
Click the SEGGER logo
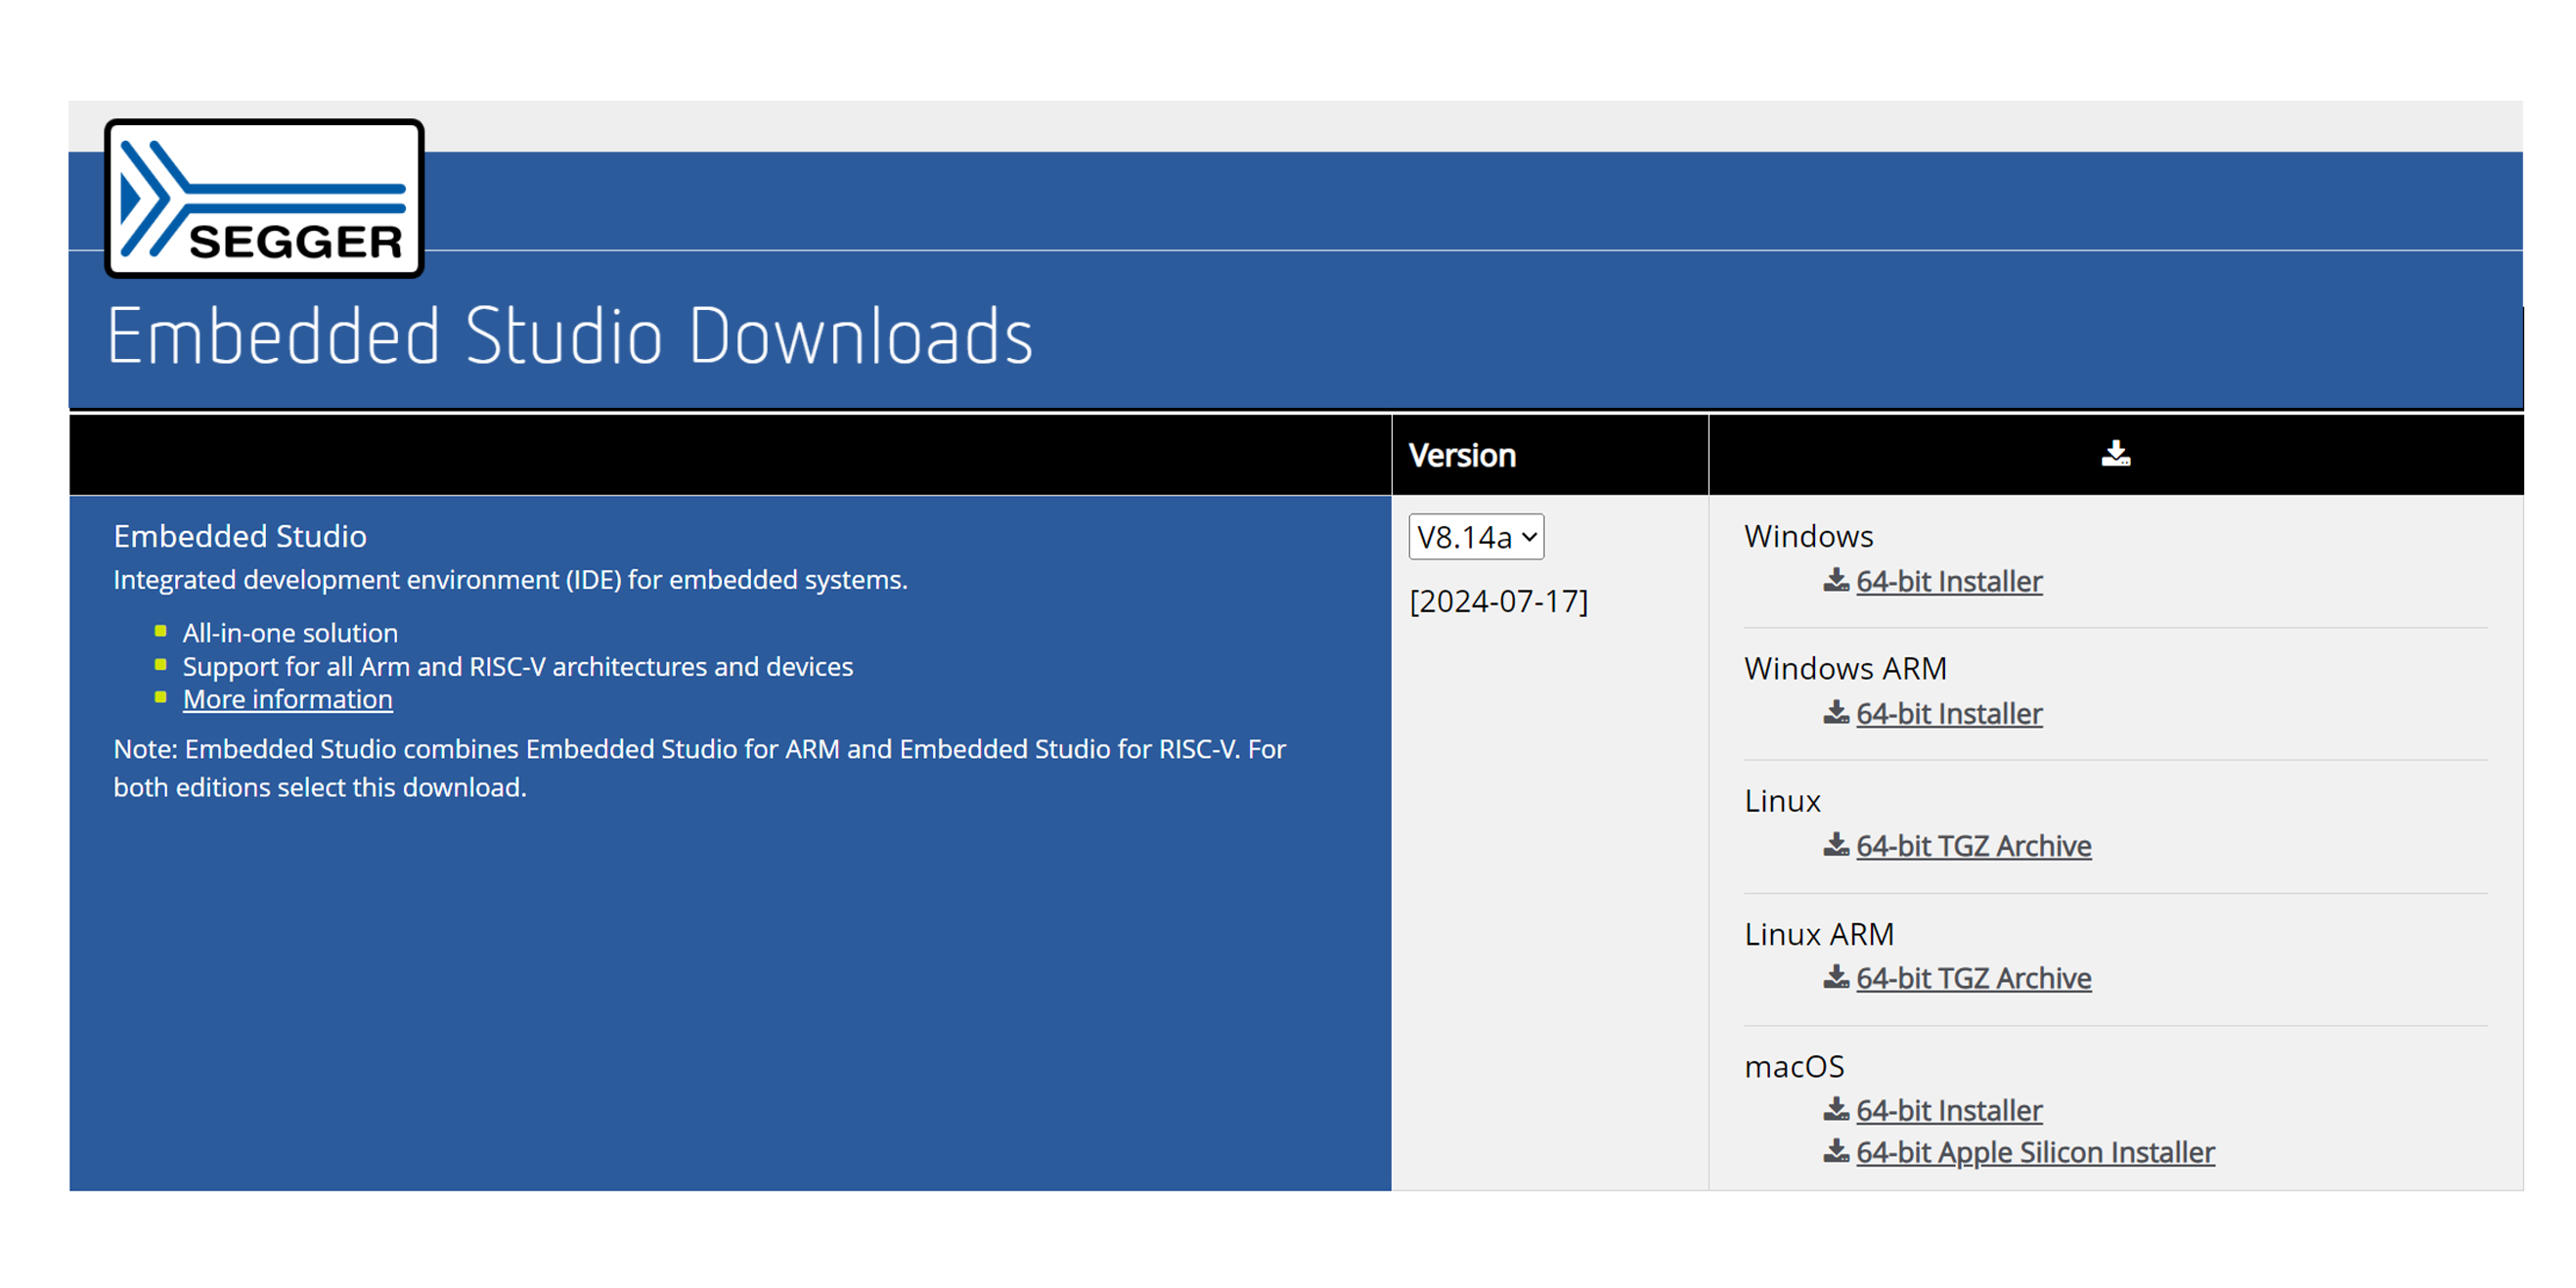click(x=264, y=198)
